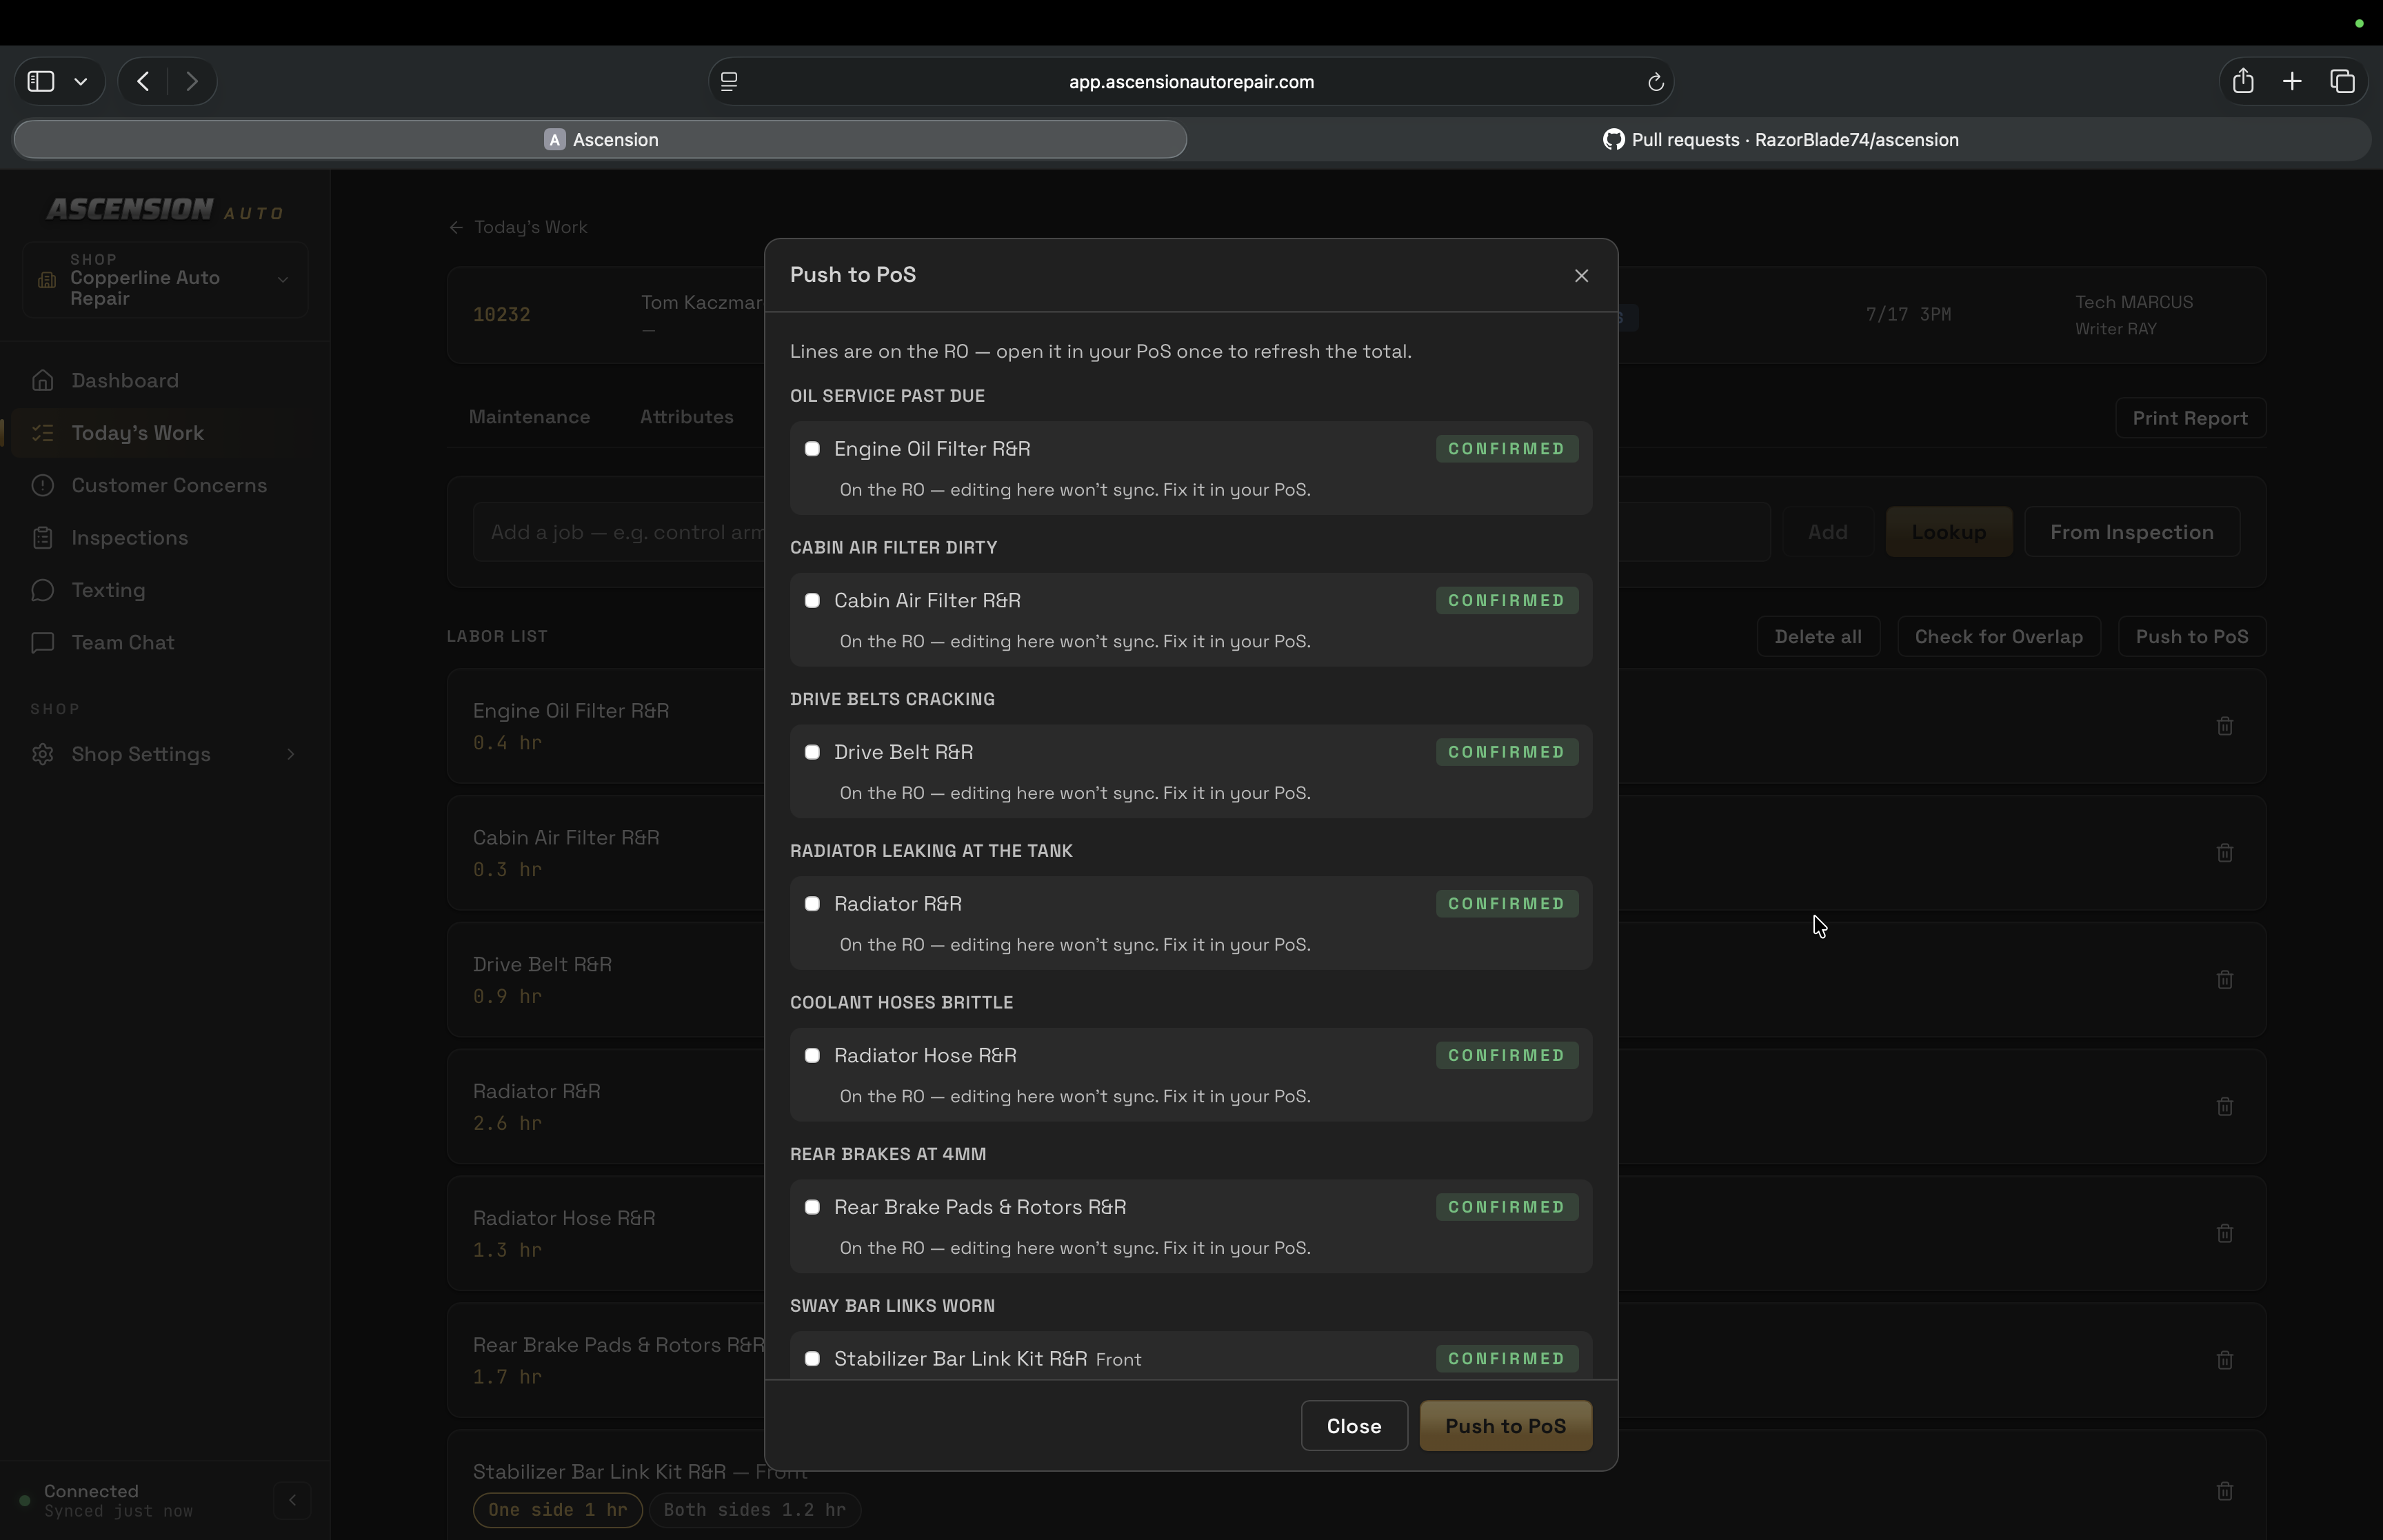Image resolution: width=2383 pixels, height=1540 pixels.
Task: Click the site settings icon in address bar
Action: (x=729, y=82)
